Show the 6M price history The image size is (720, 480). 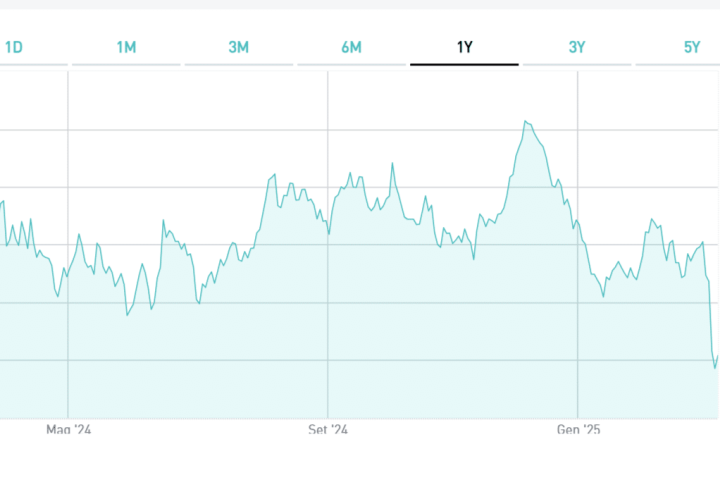click(x=351, y=47)
